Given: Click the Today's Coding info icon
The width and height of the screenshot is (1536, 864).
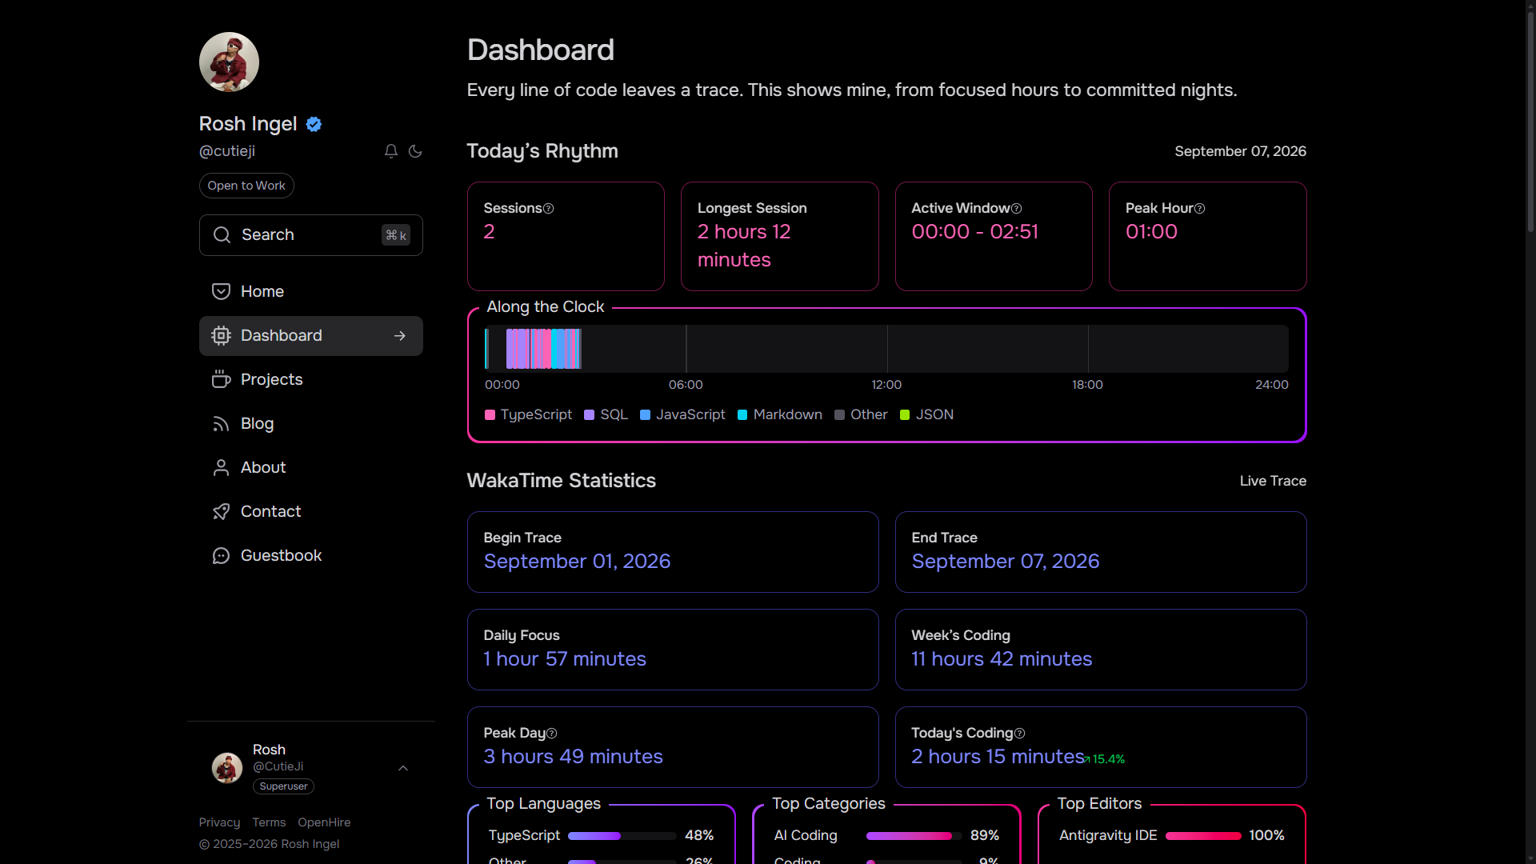Looking at the screenshot, I should (x=1020, y=733).
